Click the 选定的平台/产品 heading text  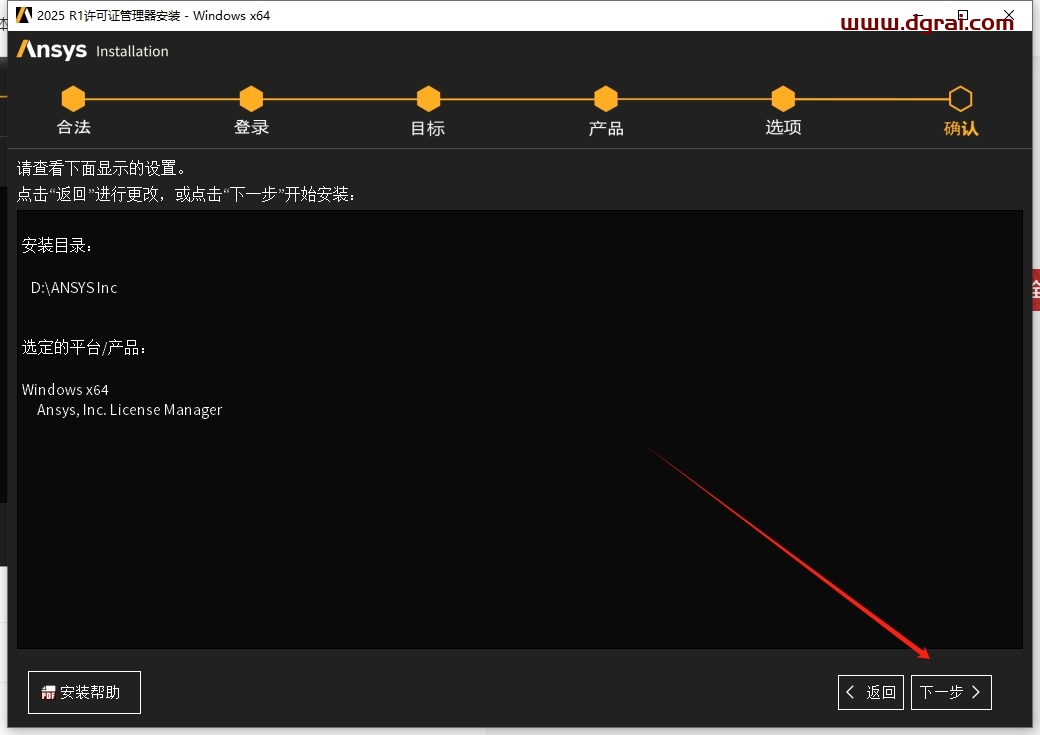click(84, 348)
